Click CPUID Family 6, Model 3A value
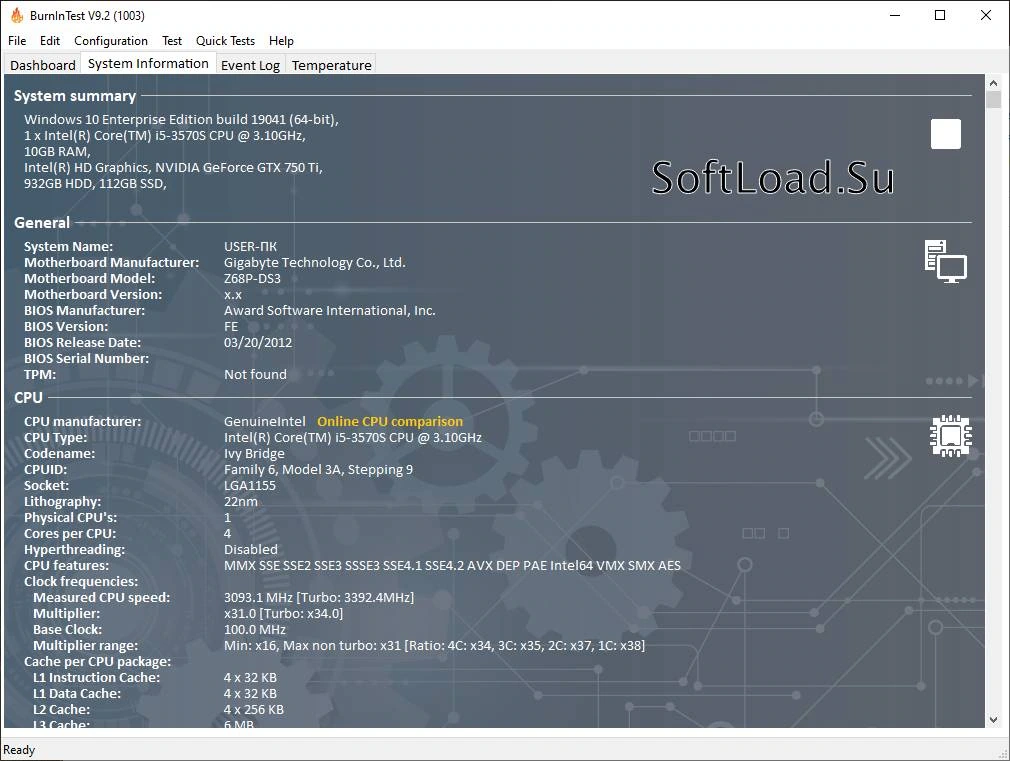This screenshot has height=761, width=1010. 319,470
